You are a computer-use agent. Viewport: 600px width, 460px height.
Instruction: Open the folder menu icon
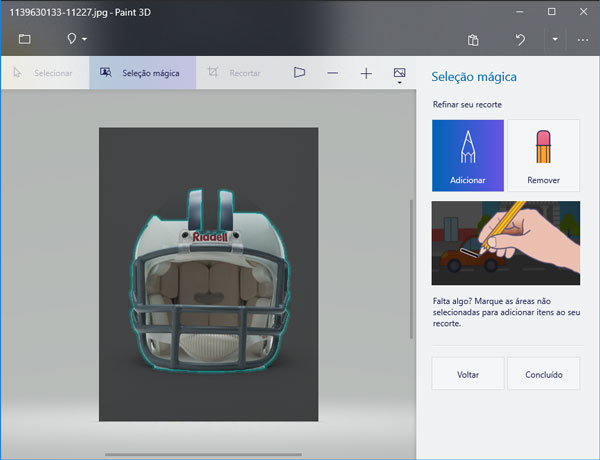click(24, 39)
